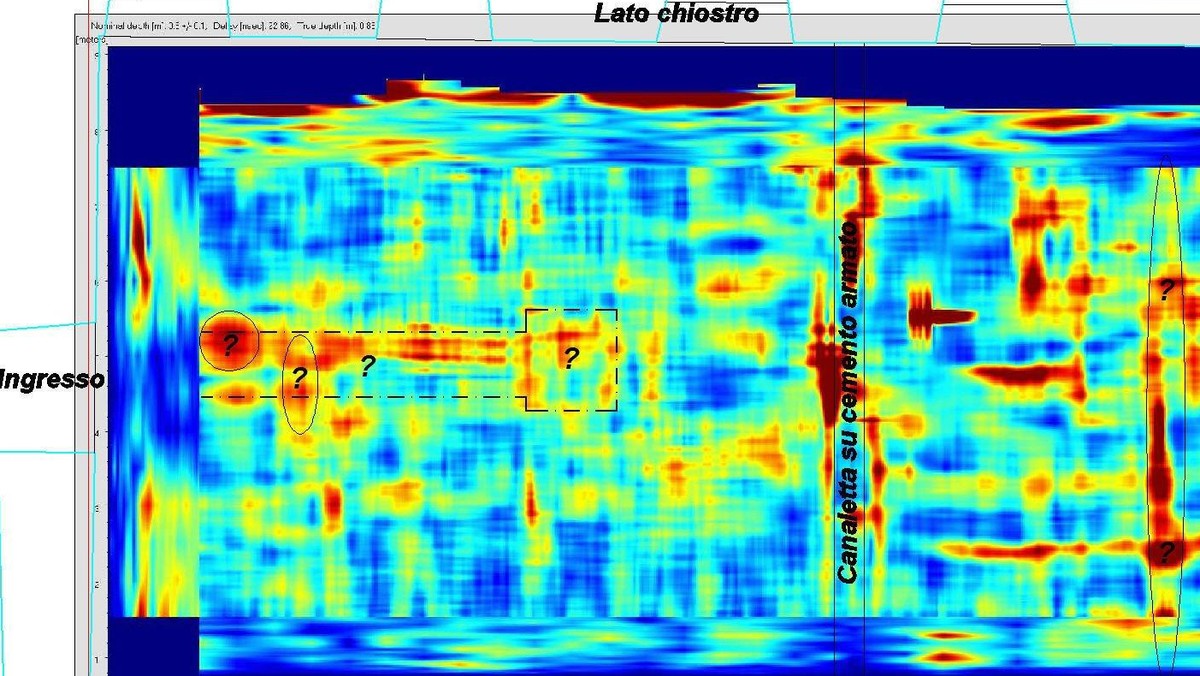Click the number 4 on vertical axis
The width and height of the screenshot is (1200, 676).
click(96, 433)
